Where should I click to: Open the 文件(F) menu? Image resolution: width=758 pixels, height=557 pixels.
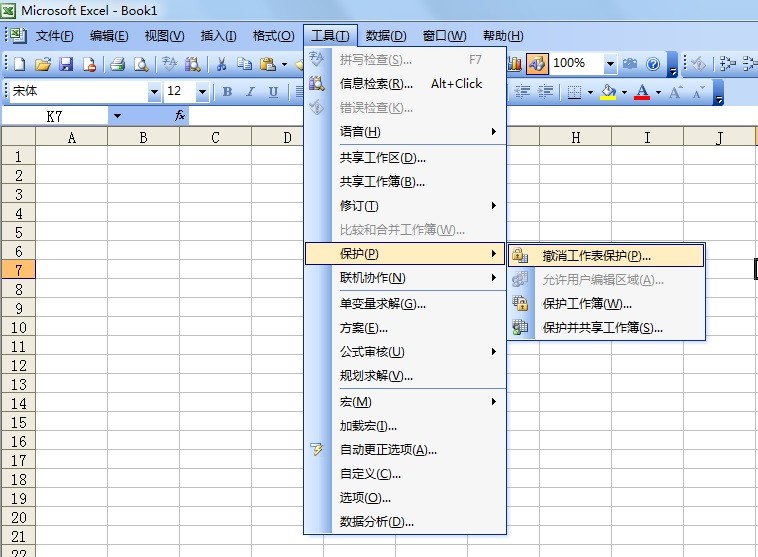[x=54, y=36]
